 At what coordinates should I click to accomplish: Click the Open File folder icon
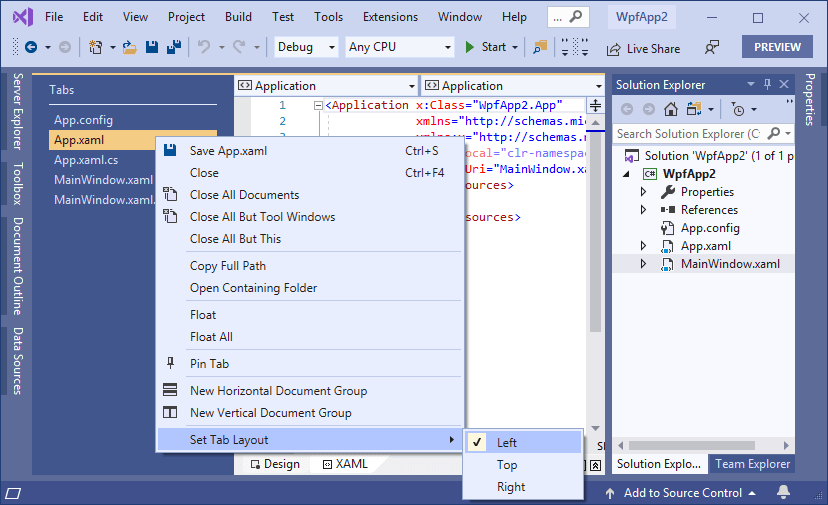tap(130, 47)
